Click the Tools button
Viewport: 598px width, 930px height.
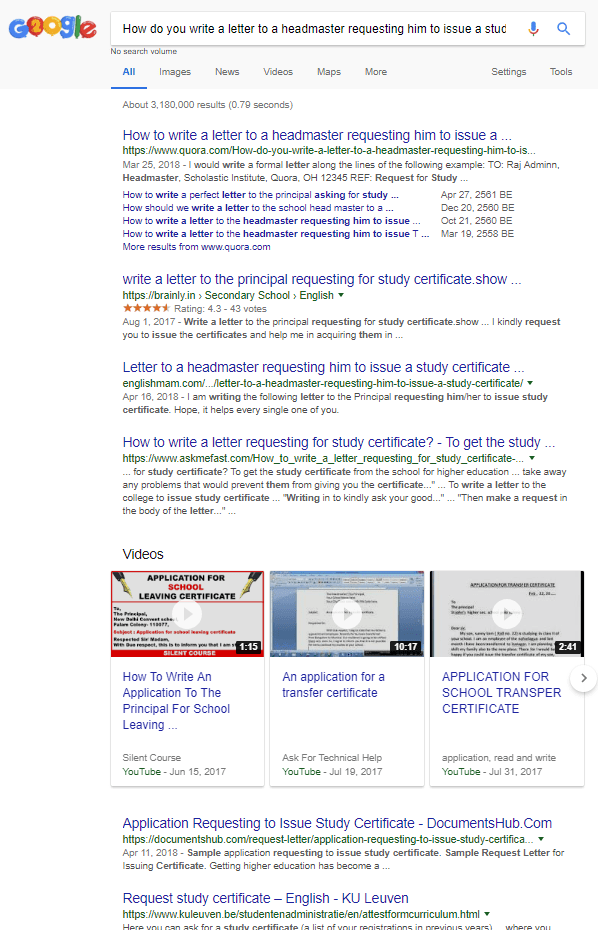(x=561, y=72)
